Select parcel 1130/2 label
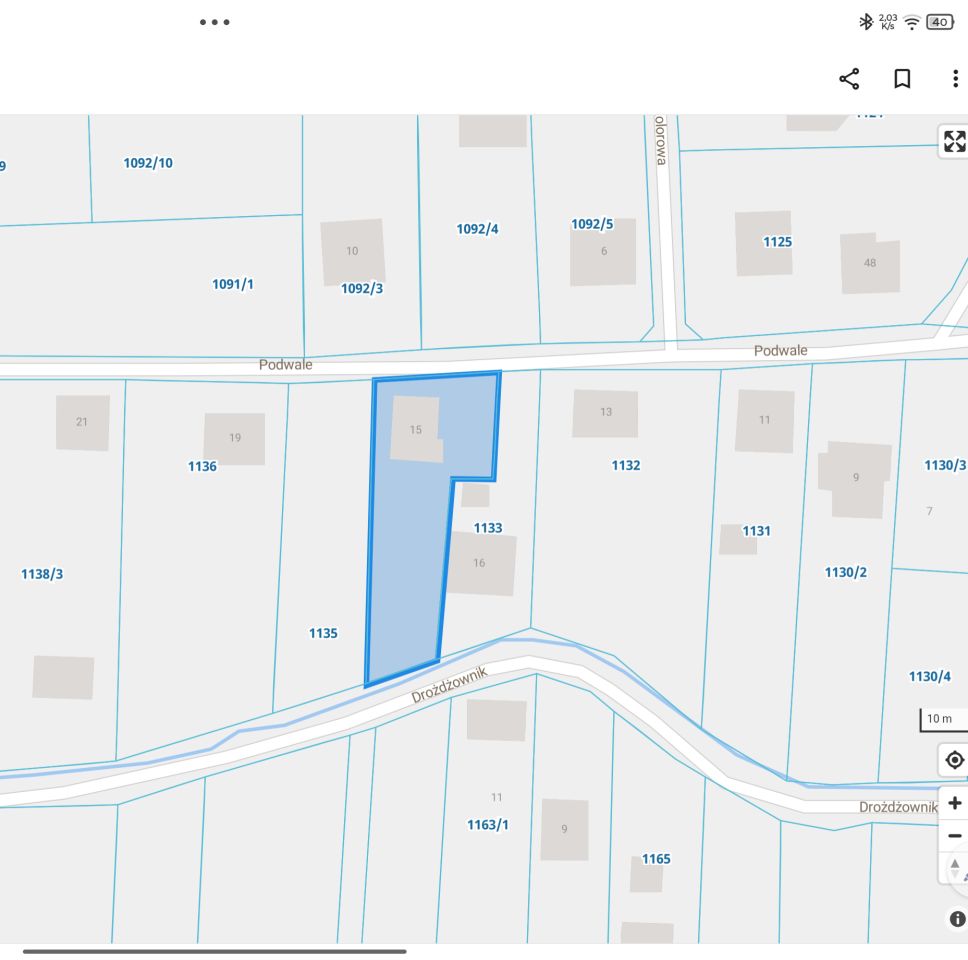This screenshot has height=960, width=968. click(x=845, y=572)
